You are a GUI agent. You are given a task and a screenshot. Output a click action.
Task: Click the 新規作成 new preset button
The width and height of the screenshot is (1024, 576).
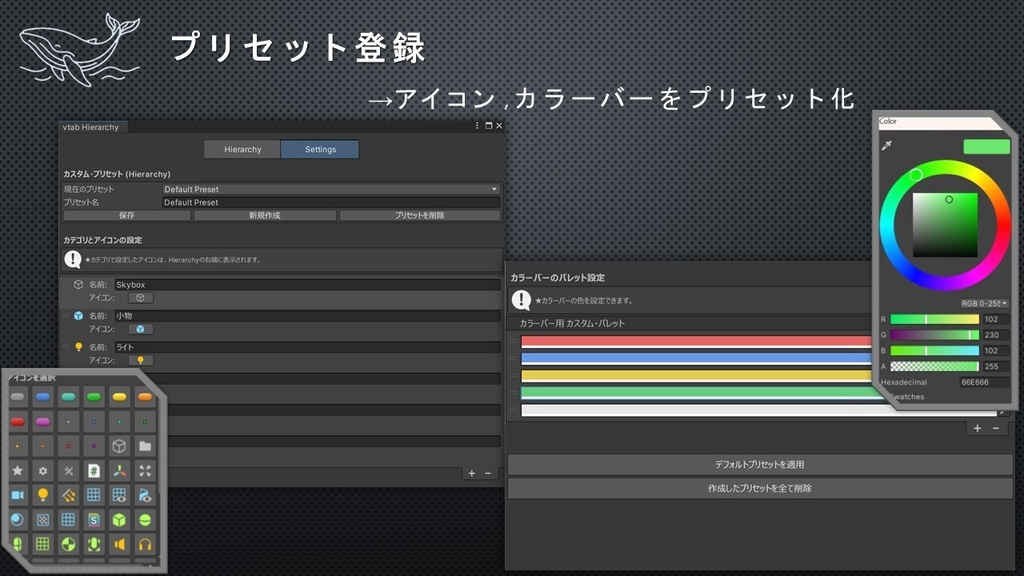[264, 215]
